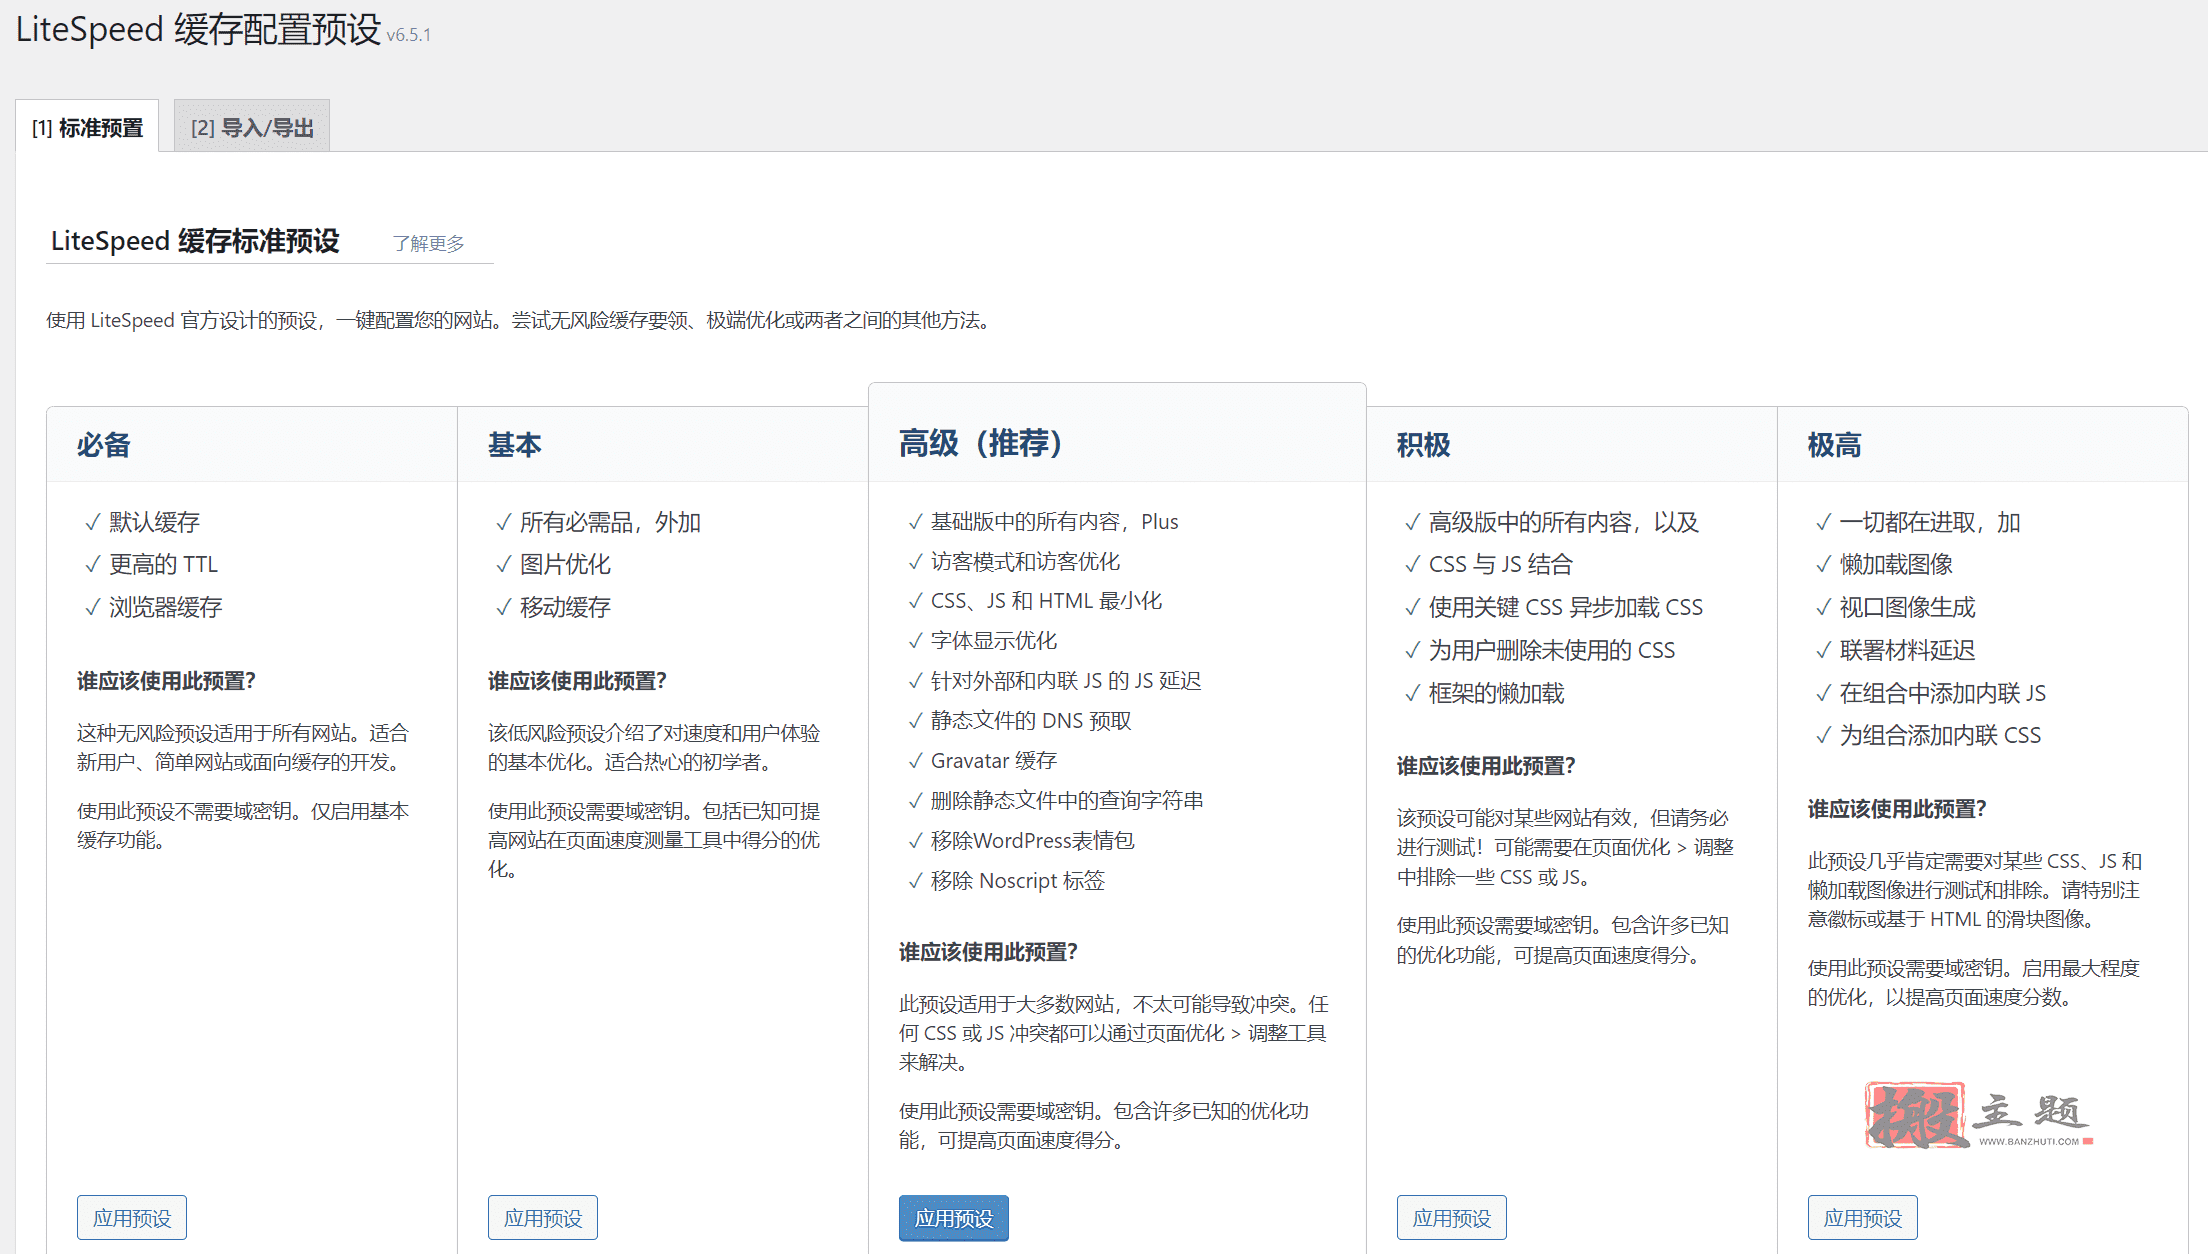This screenshot has height=1254, width=2208.
Task: Click the LiteSpeed 缓存标准预设 heading
Action: (195, 241)
